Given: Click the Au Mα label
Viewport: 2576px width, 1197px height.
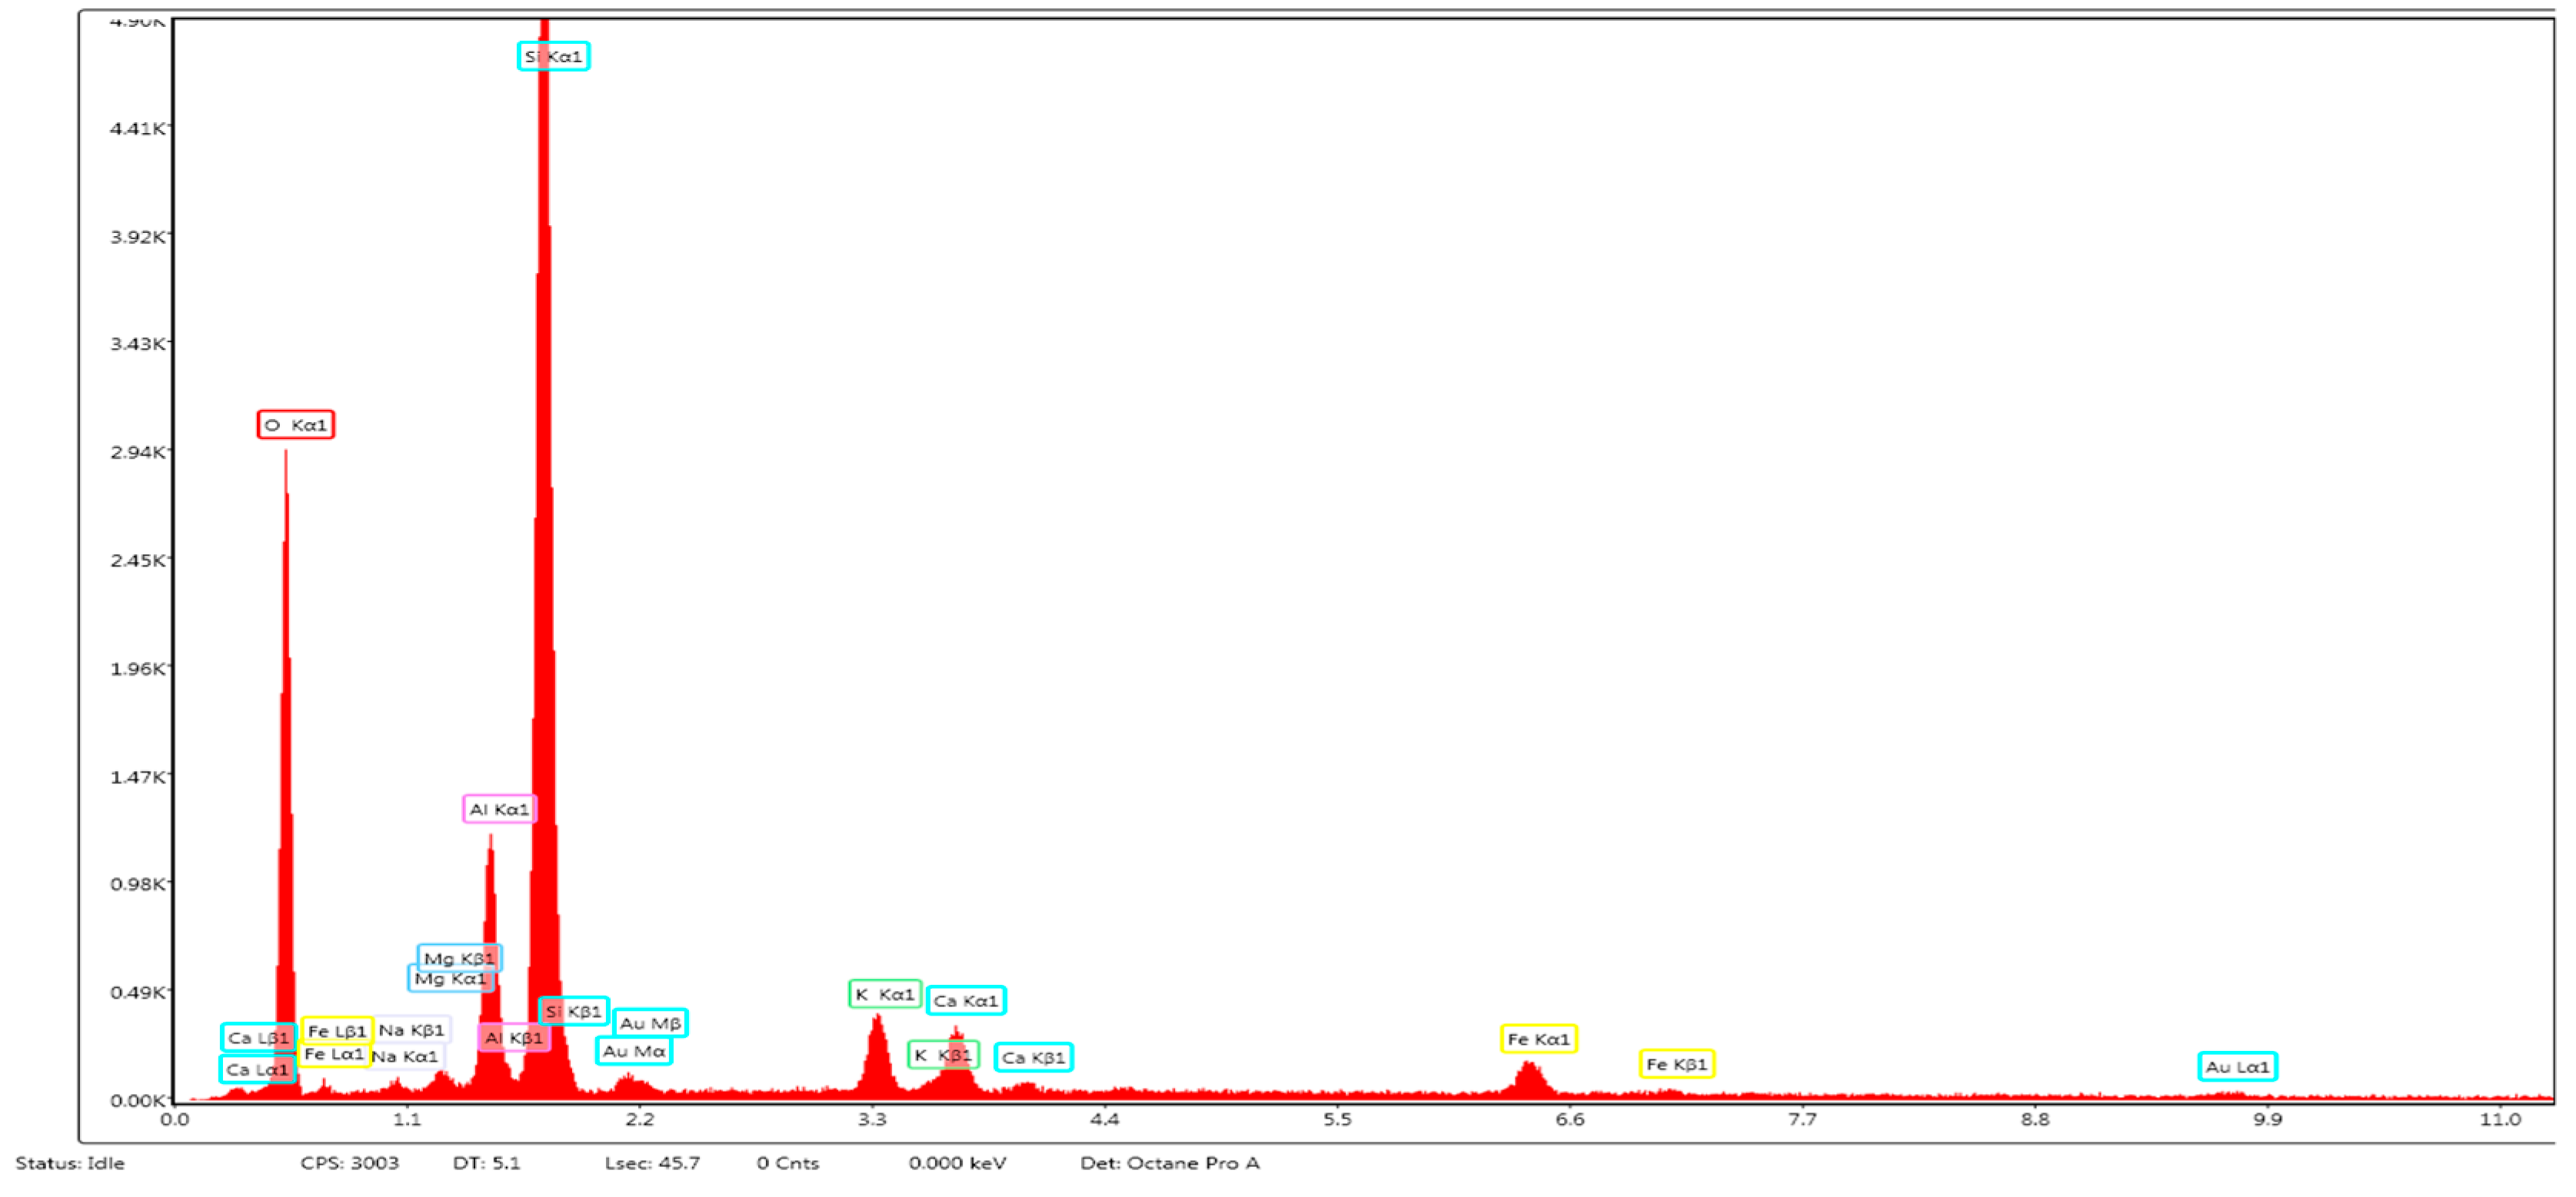Looking at the screenshot, I should point(634,1051).
